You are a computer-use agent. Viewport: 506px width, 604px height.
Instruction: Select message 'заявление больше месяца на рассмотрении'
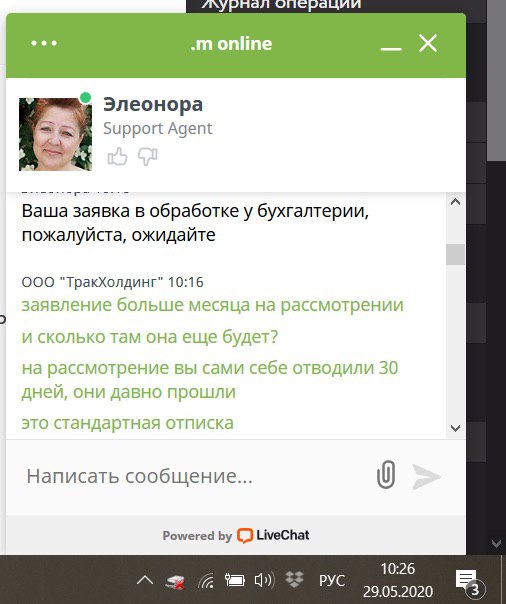point(213,305)
